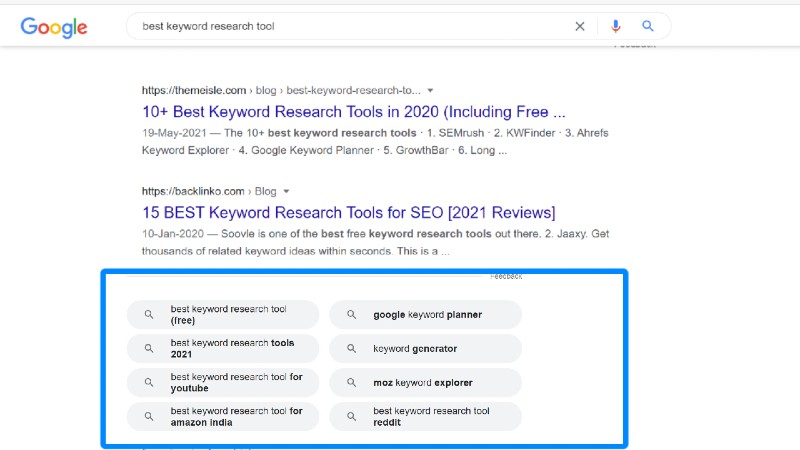Click the Google logo

click(x=54, y=27)
